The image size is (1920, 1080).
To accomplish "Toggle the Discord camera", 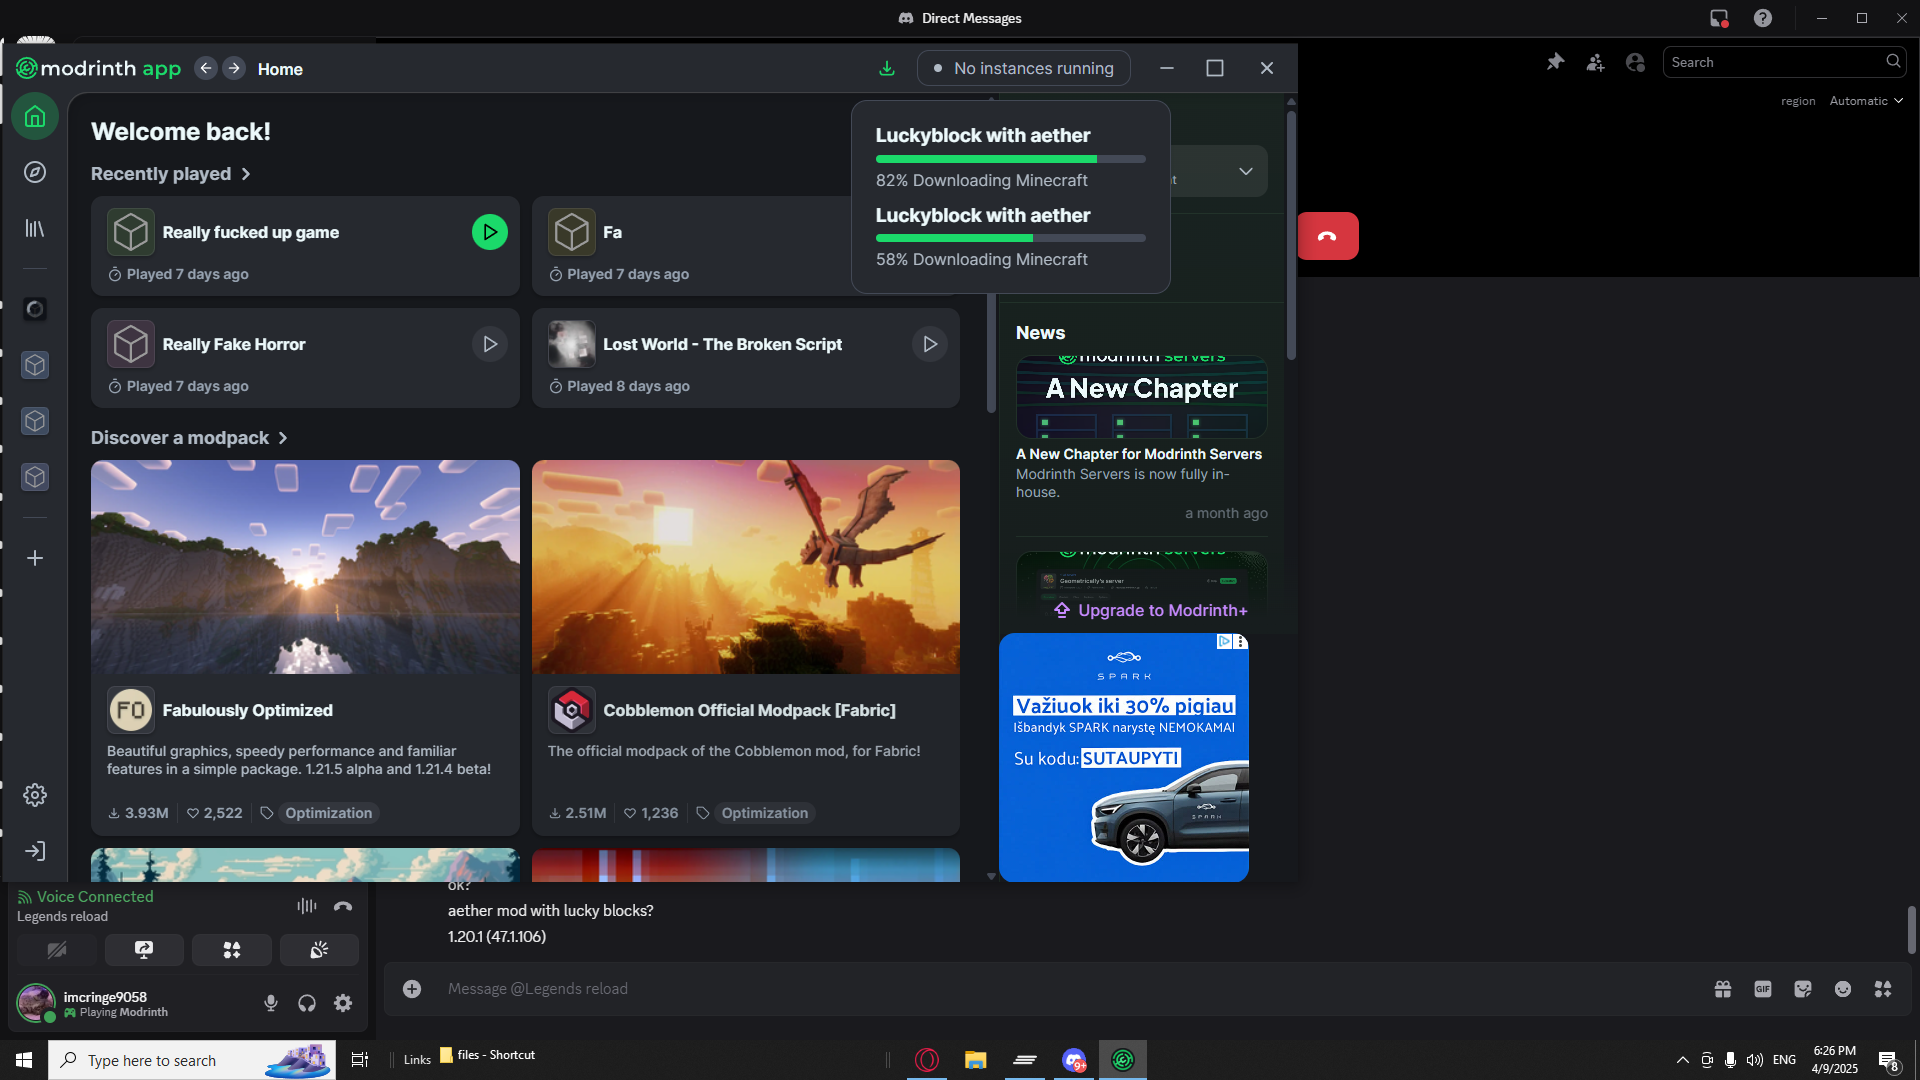I will 57,950.
